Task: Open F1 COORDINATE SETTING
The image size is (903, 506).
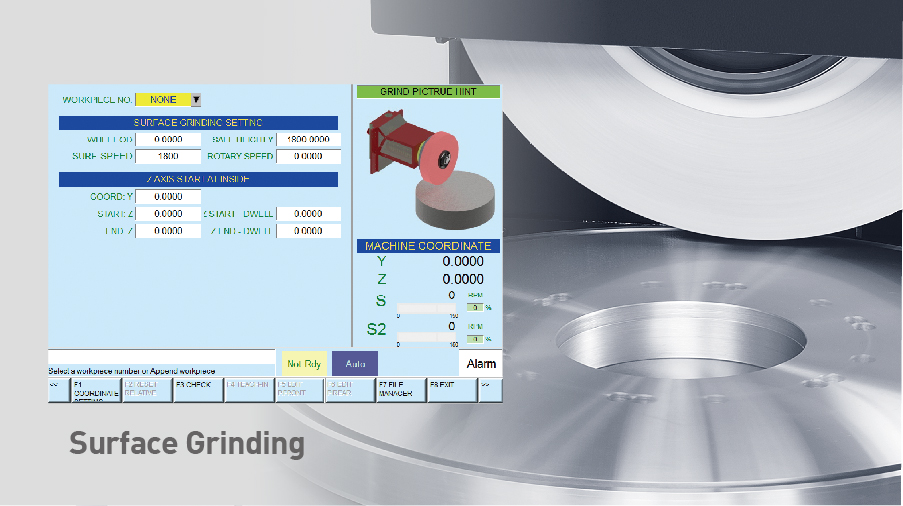Action: pos(96,390)
